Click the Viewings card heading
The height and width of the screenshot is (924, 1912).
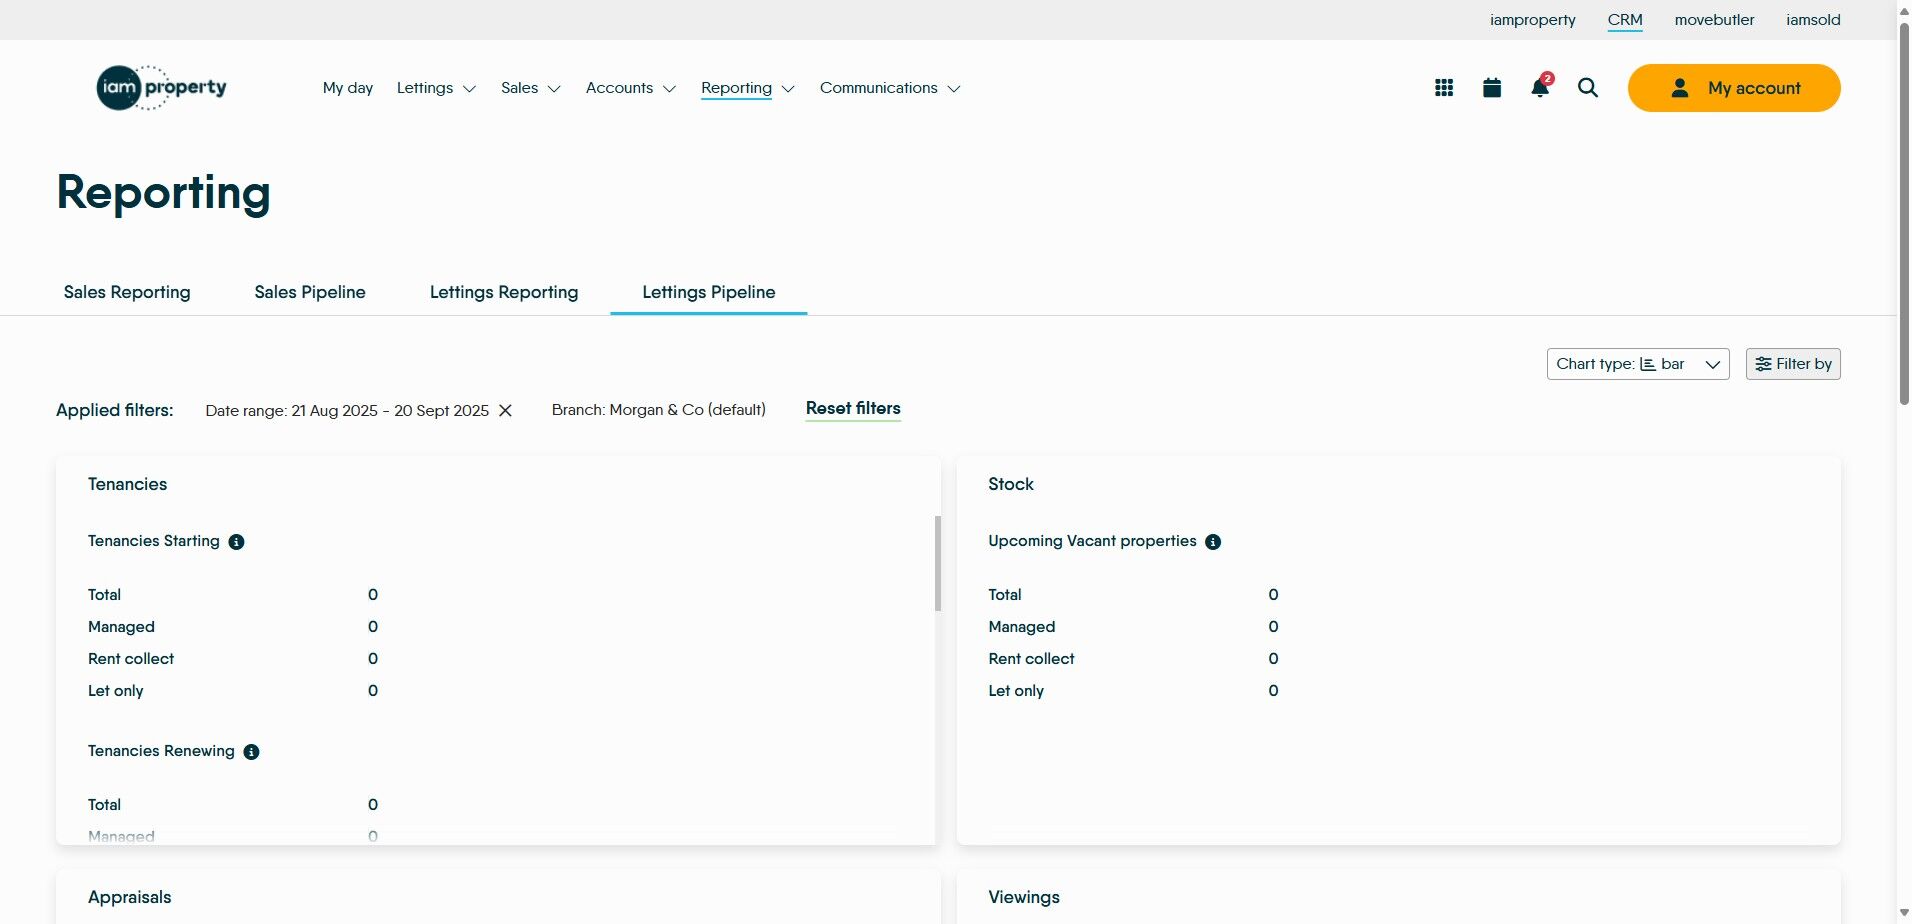tap(1024, 897)
